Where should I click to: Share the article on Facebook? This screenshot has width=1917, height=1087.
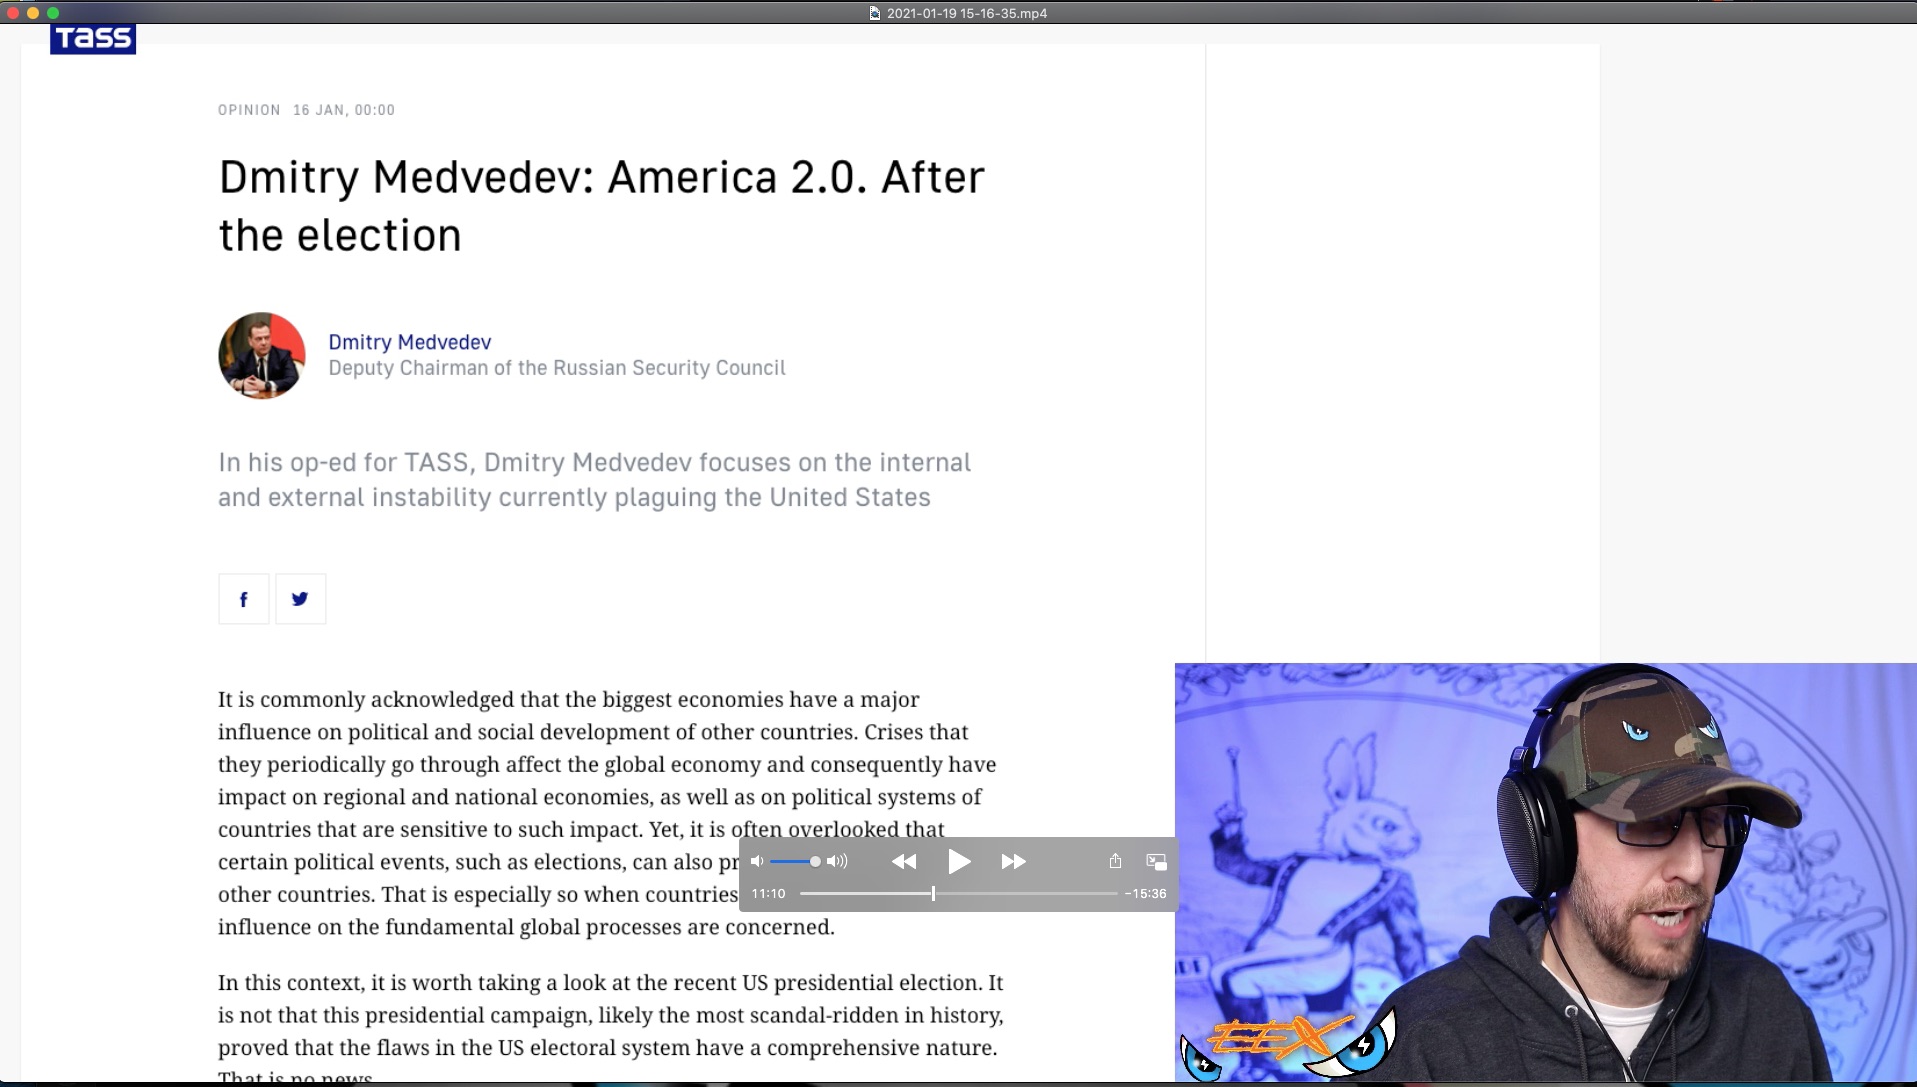243,599
